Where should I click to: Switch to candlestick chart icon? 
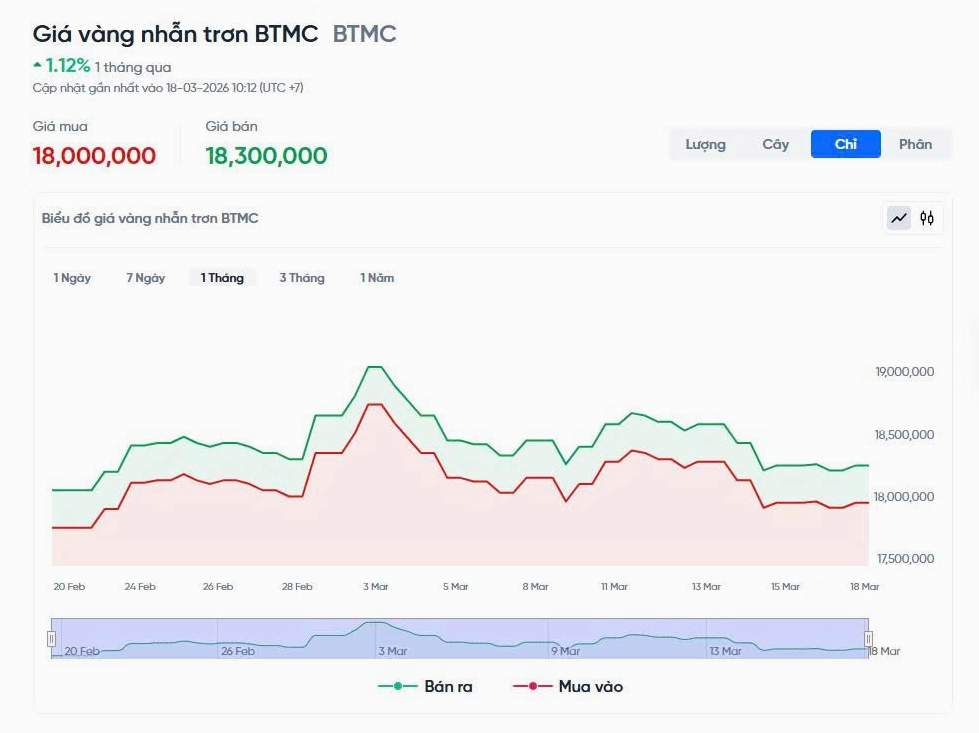click(926, 218)
